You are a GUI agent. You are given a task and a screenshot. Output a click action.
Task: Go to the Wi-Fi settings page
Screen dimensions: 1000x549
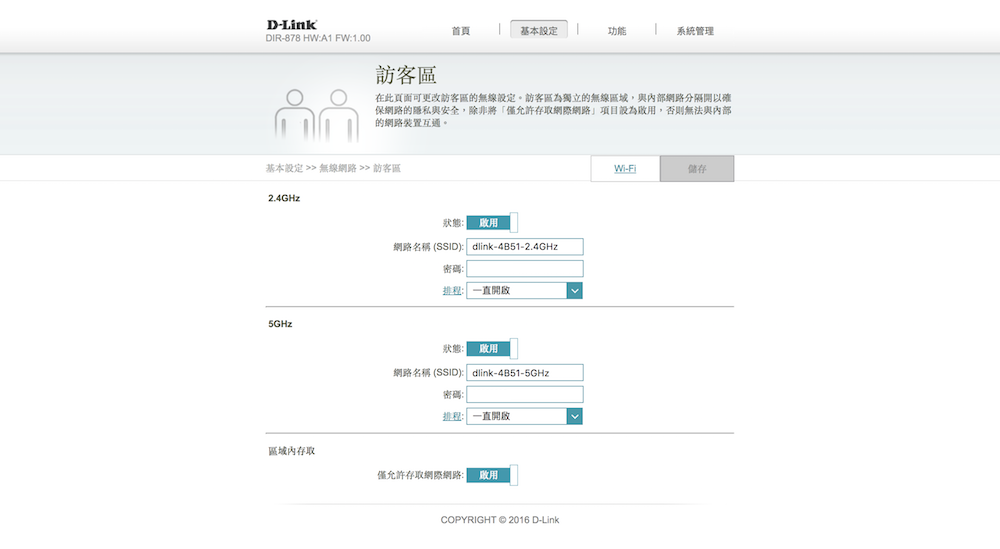coord(625,169)
